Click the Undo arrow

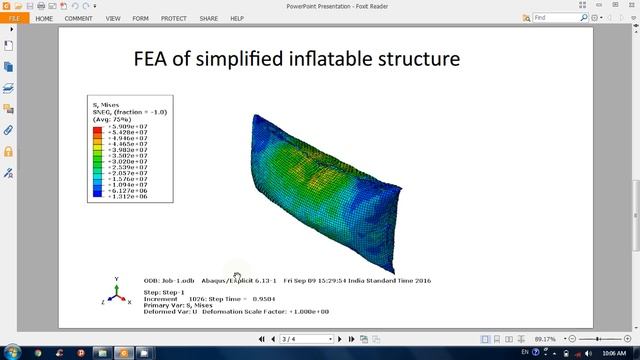[75, 6]
